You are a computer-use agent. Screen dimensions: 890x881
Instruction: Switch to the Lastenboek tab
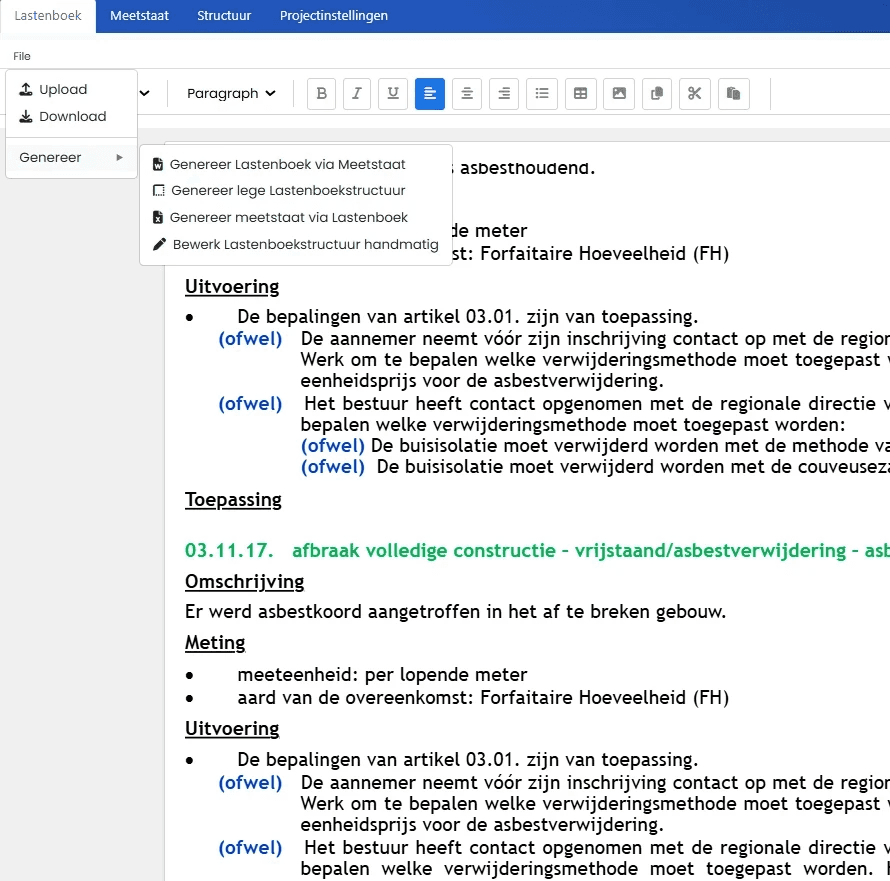coord(48,16)
